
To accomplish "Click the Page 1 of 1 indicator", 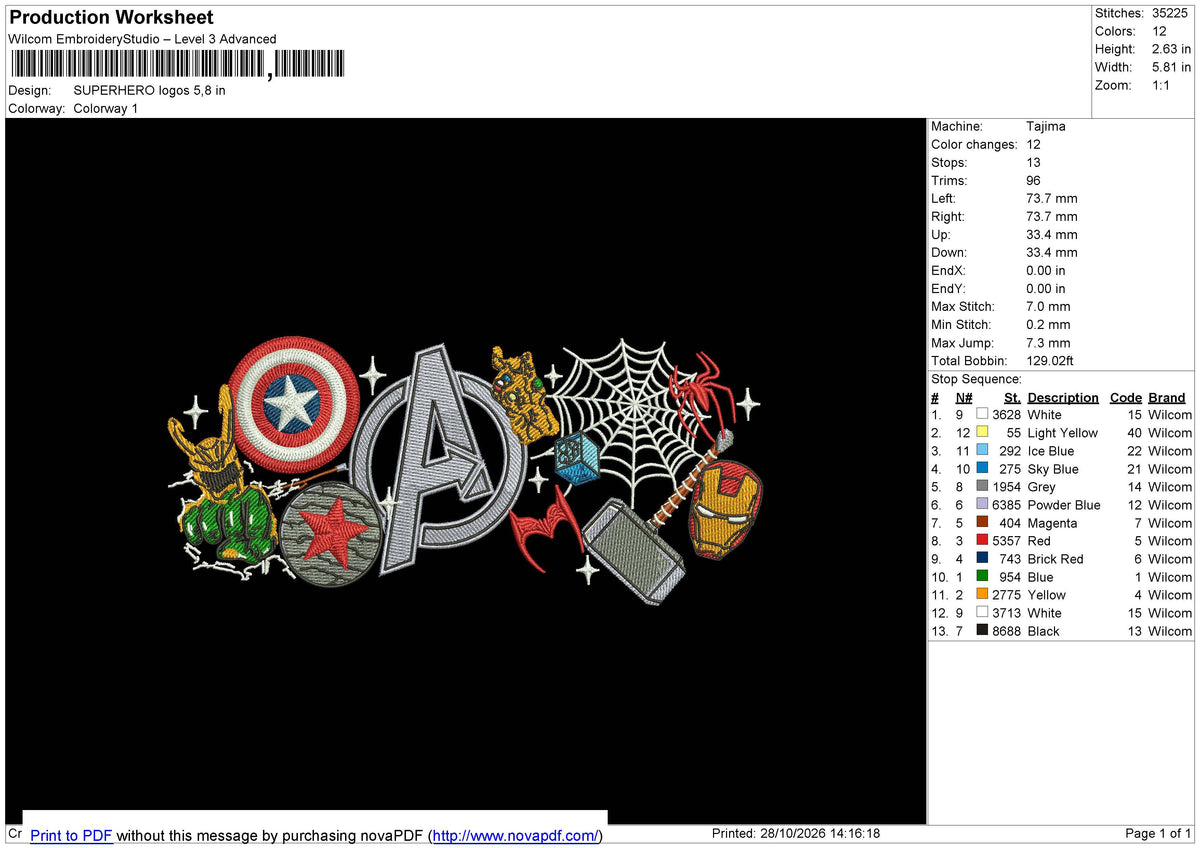I will click(x=1158, y=833).
